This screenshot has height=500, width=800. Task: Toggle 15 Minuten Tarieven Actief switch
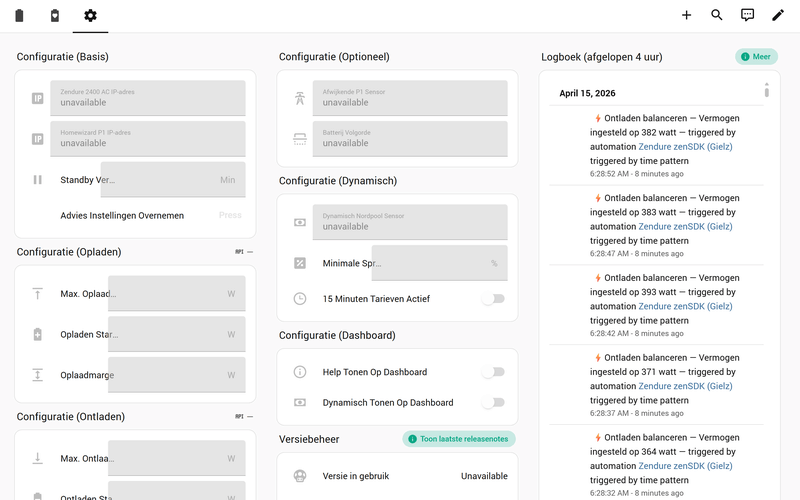tap(492, 299)
